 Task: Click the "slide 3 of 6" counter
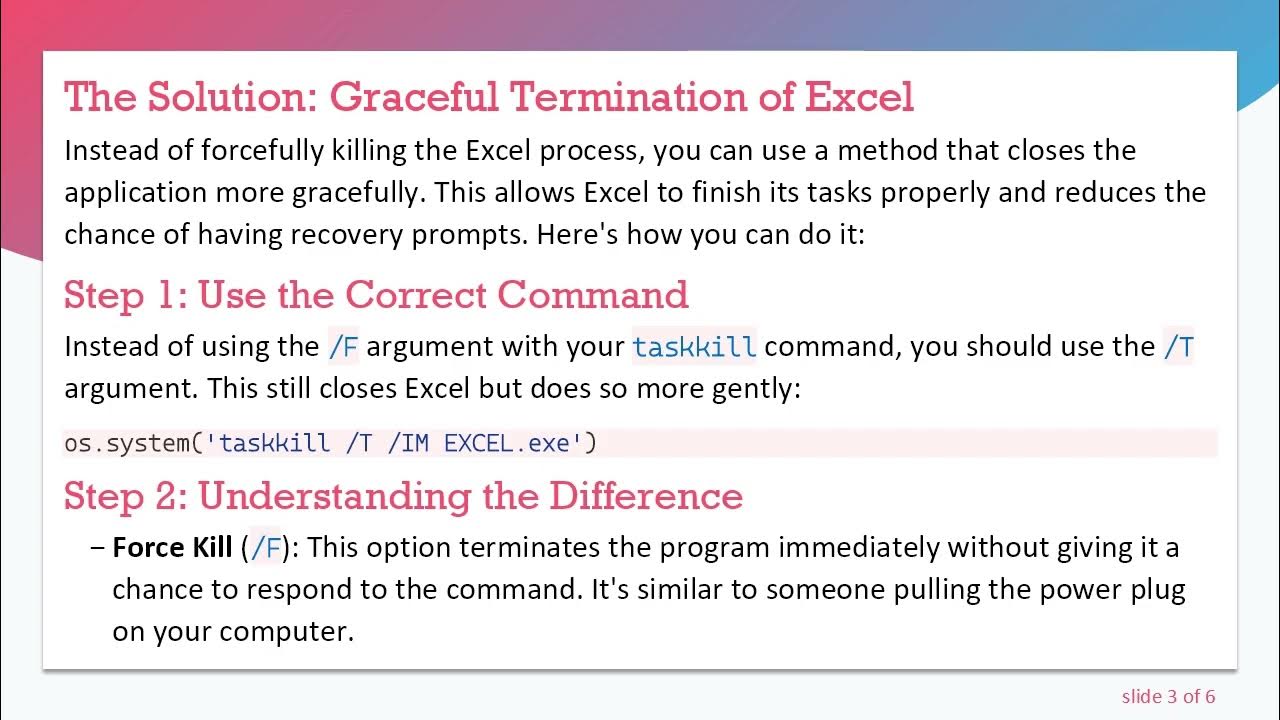point(1168,696)
